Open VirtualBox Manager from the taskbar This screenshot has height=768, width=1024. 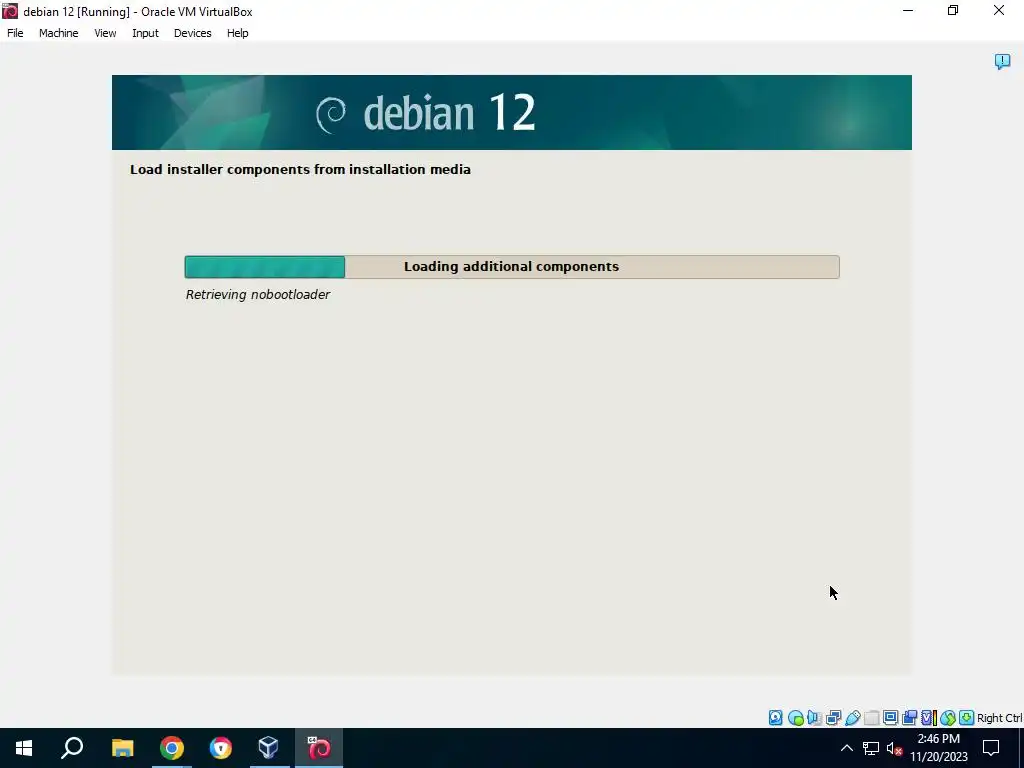tap(268, 748)
